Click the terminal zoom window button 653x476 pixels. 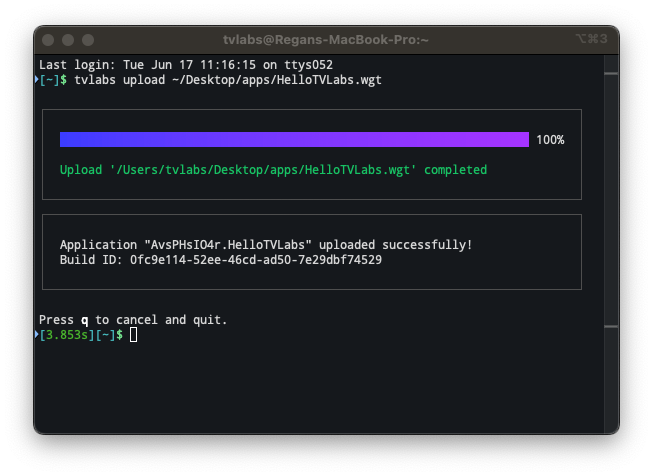(88, 40)
